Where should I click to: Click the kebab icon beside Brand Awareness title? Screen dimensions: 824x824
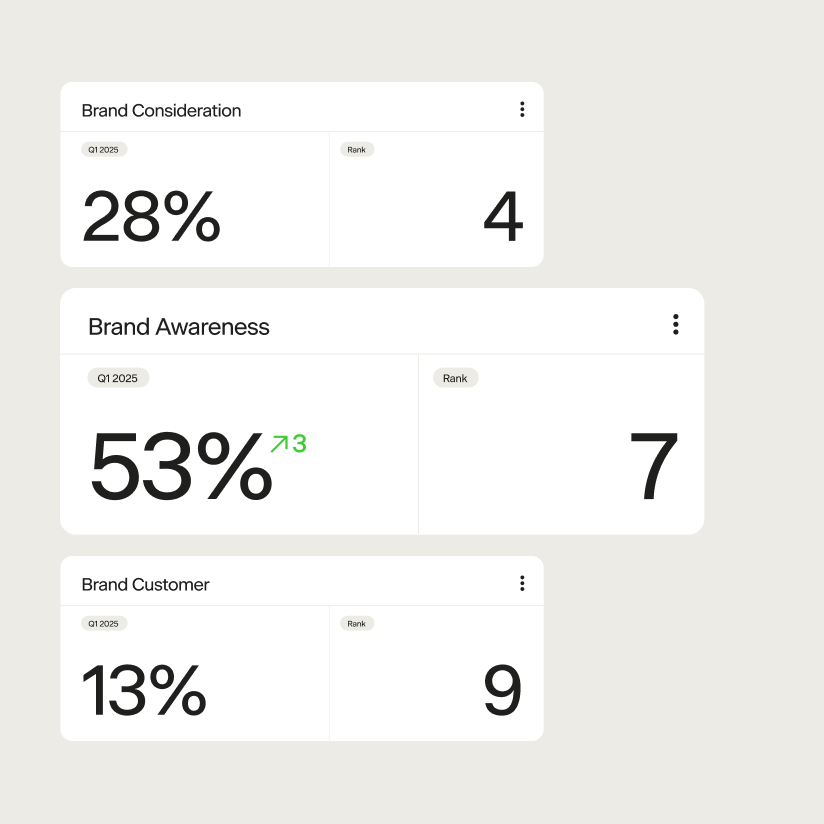point(676,324)
